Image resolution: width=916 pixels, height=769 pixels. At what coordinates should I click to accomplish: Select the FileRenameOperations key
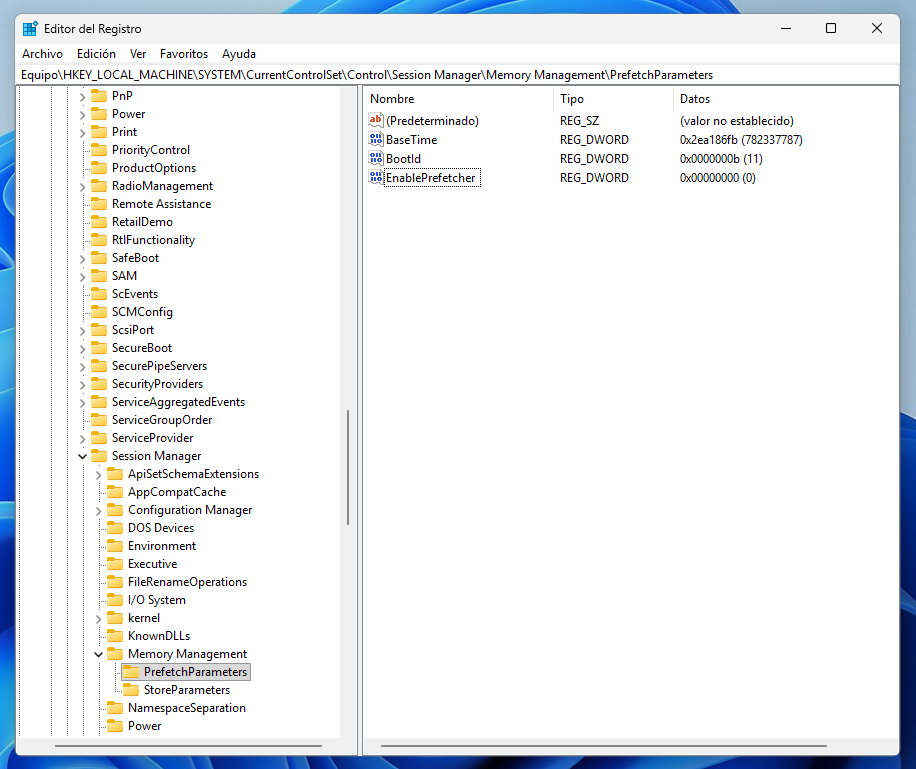188,582
